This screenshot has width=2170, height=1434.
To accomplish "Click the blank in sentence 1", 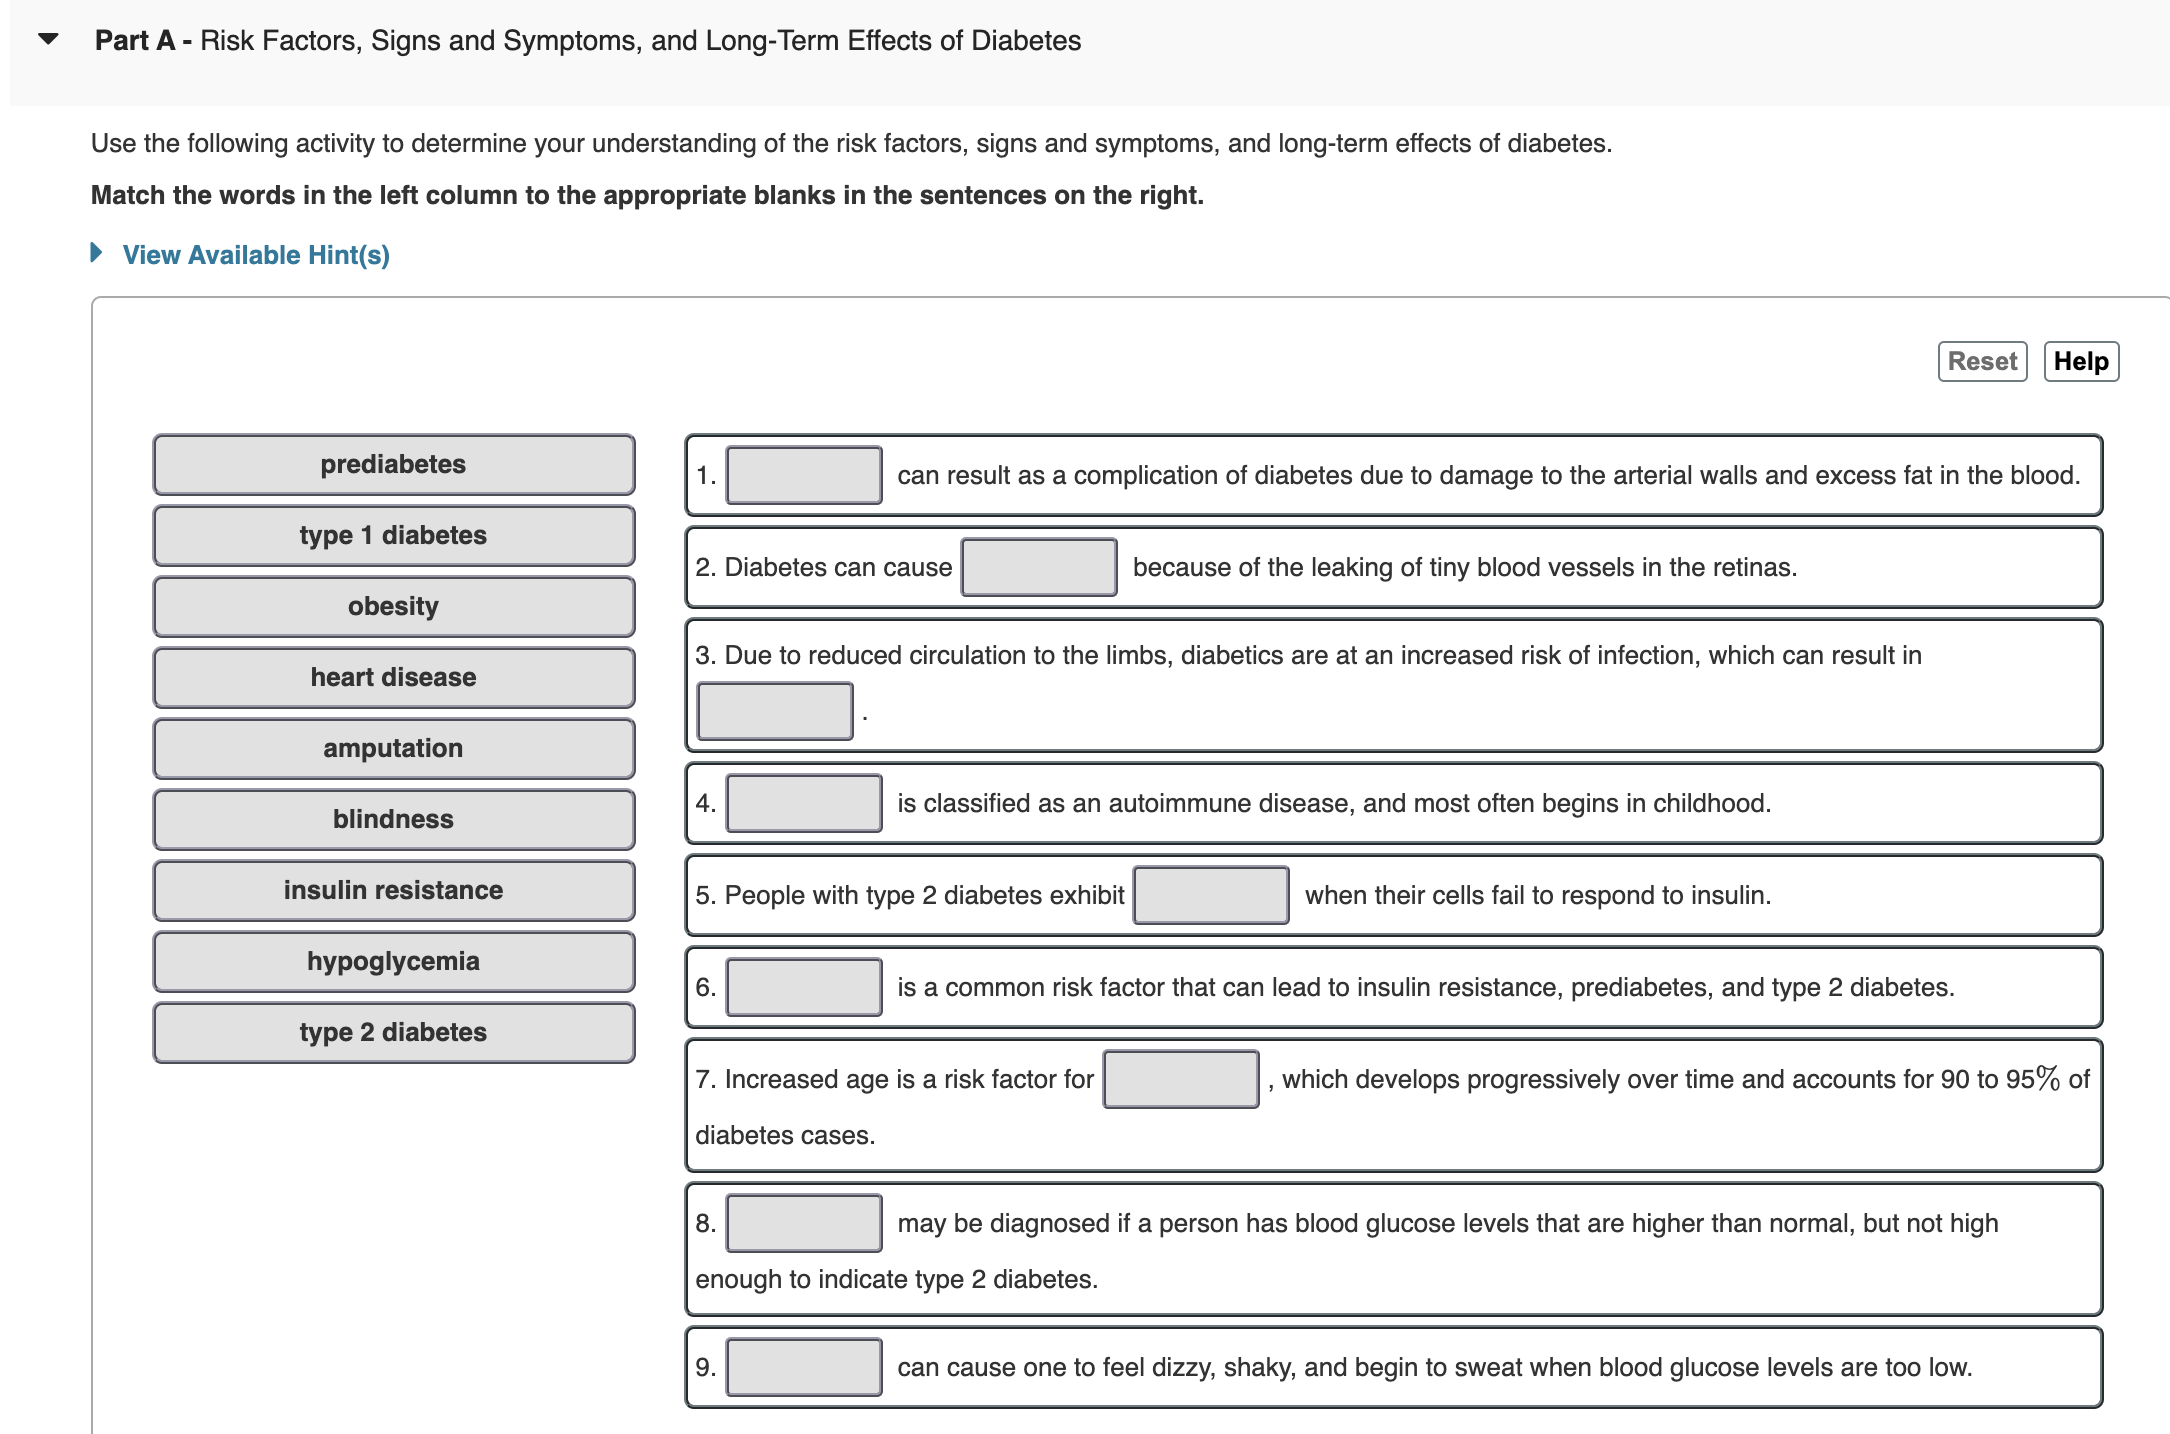I will (804, 476).
